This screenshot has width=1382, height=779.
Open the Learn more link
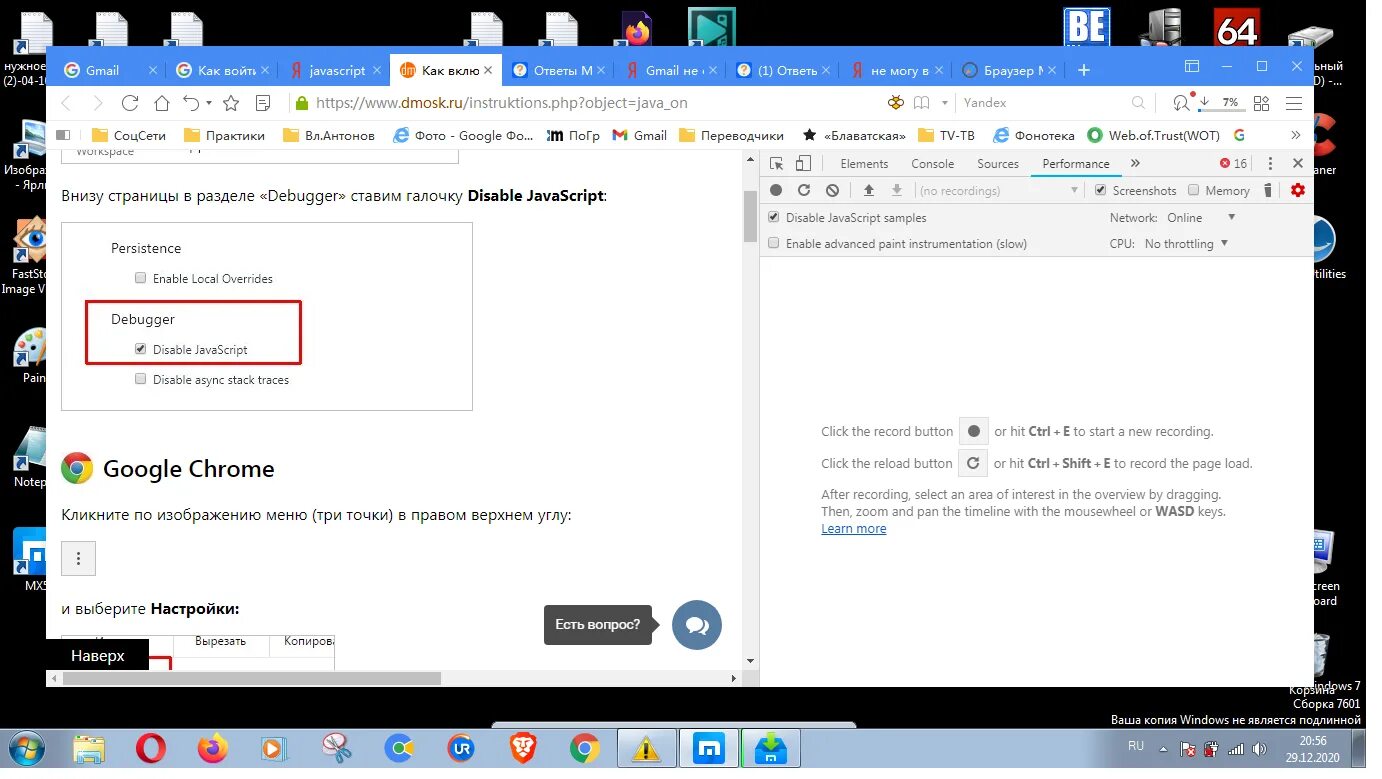(854, 529)
